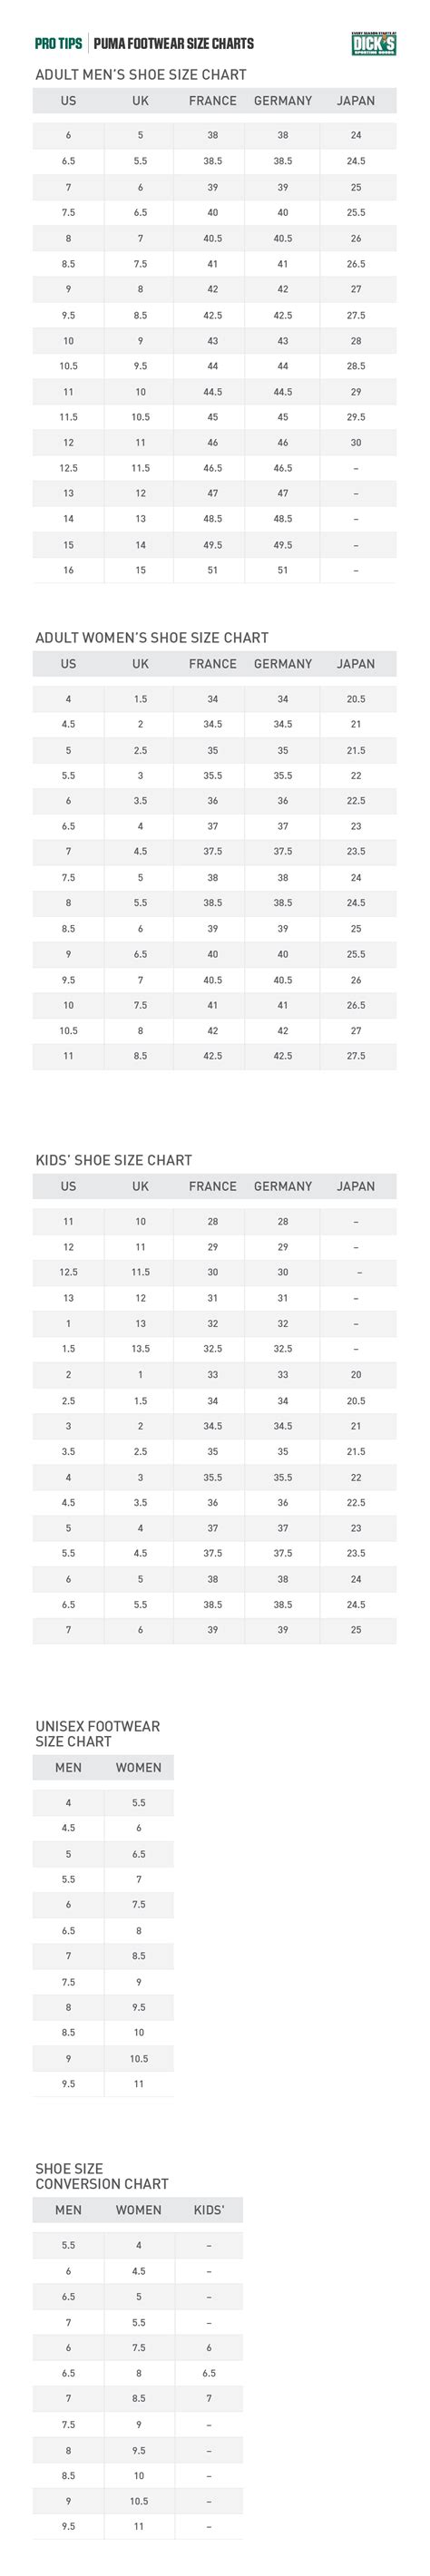Click the Dick's Sporting Goods logo

coord(373,44)
